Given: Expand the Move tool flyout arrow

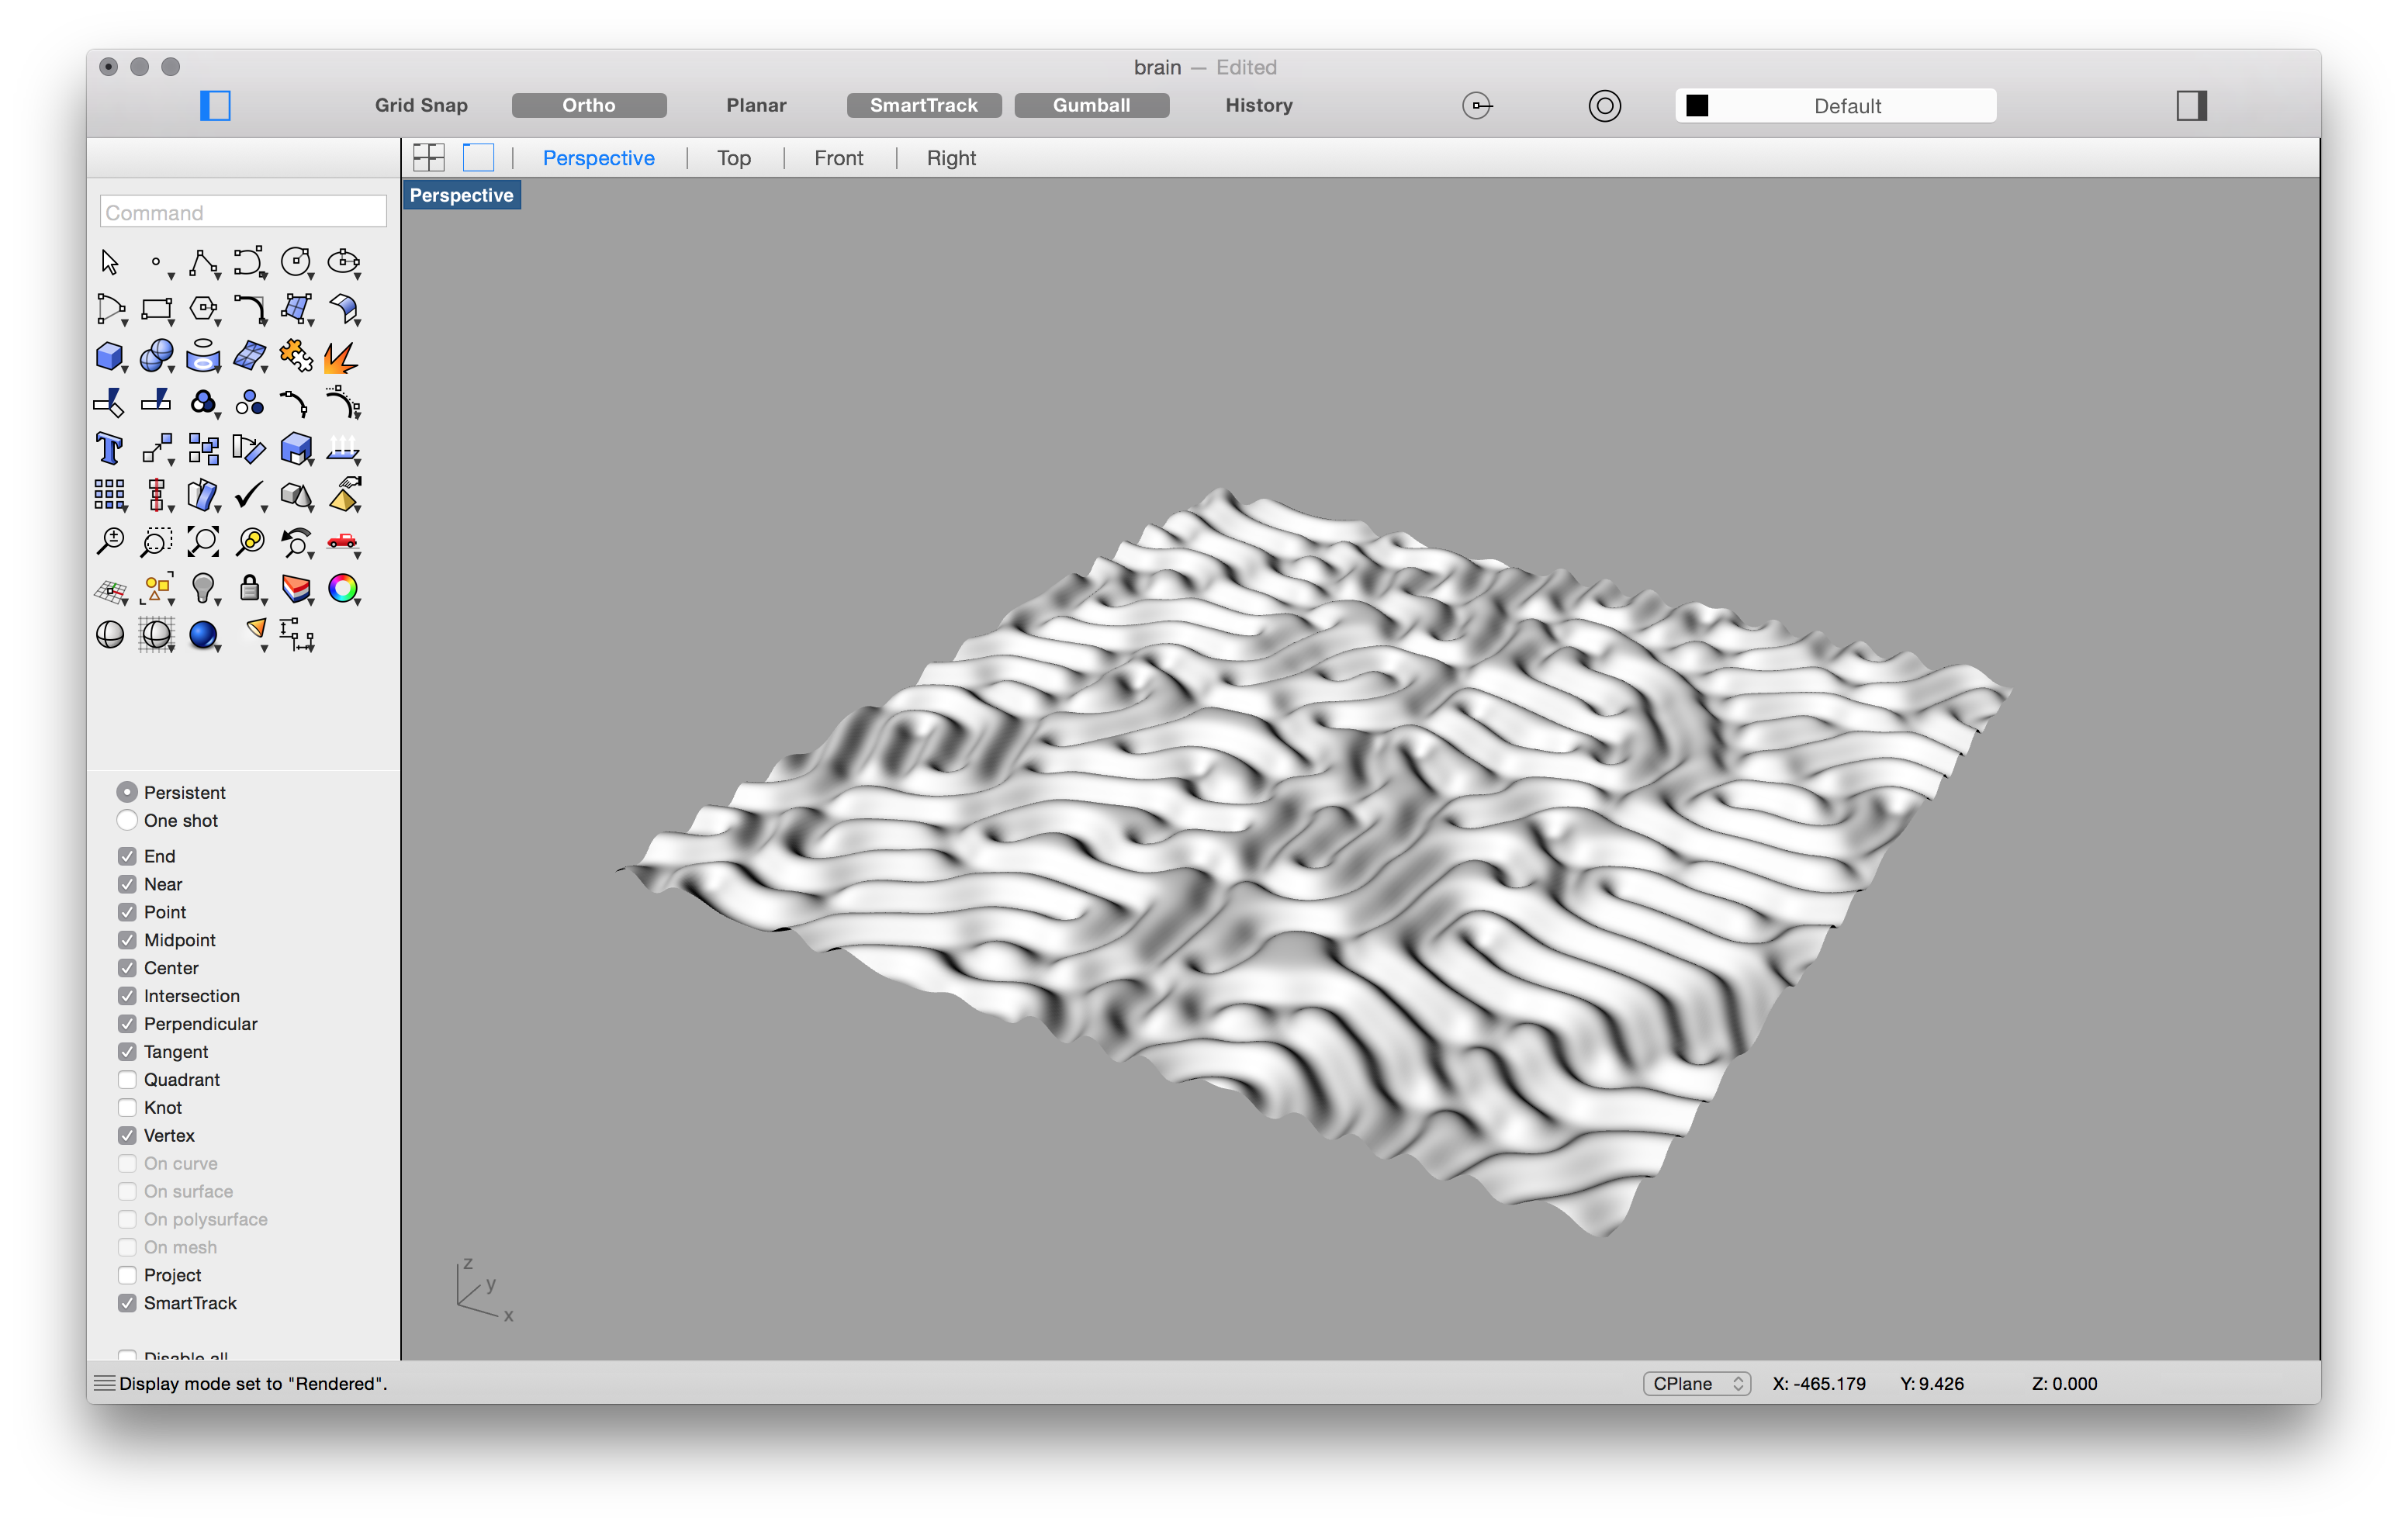Looking at the screenshot, I should 172,462.
